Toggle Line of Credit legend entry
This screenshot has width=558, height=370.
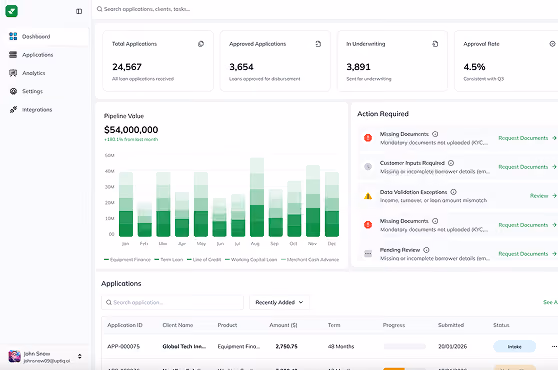[x=204, y=259]
